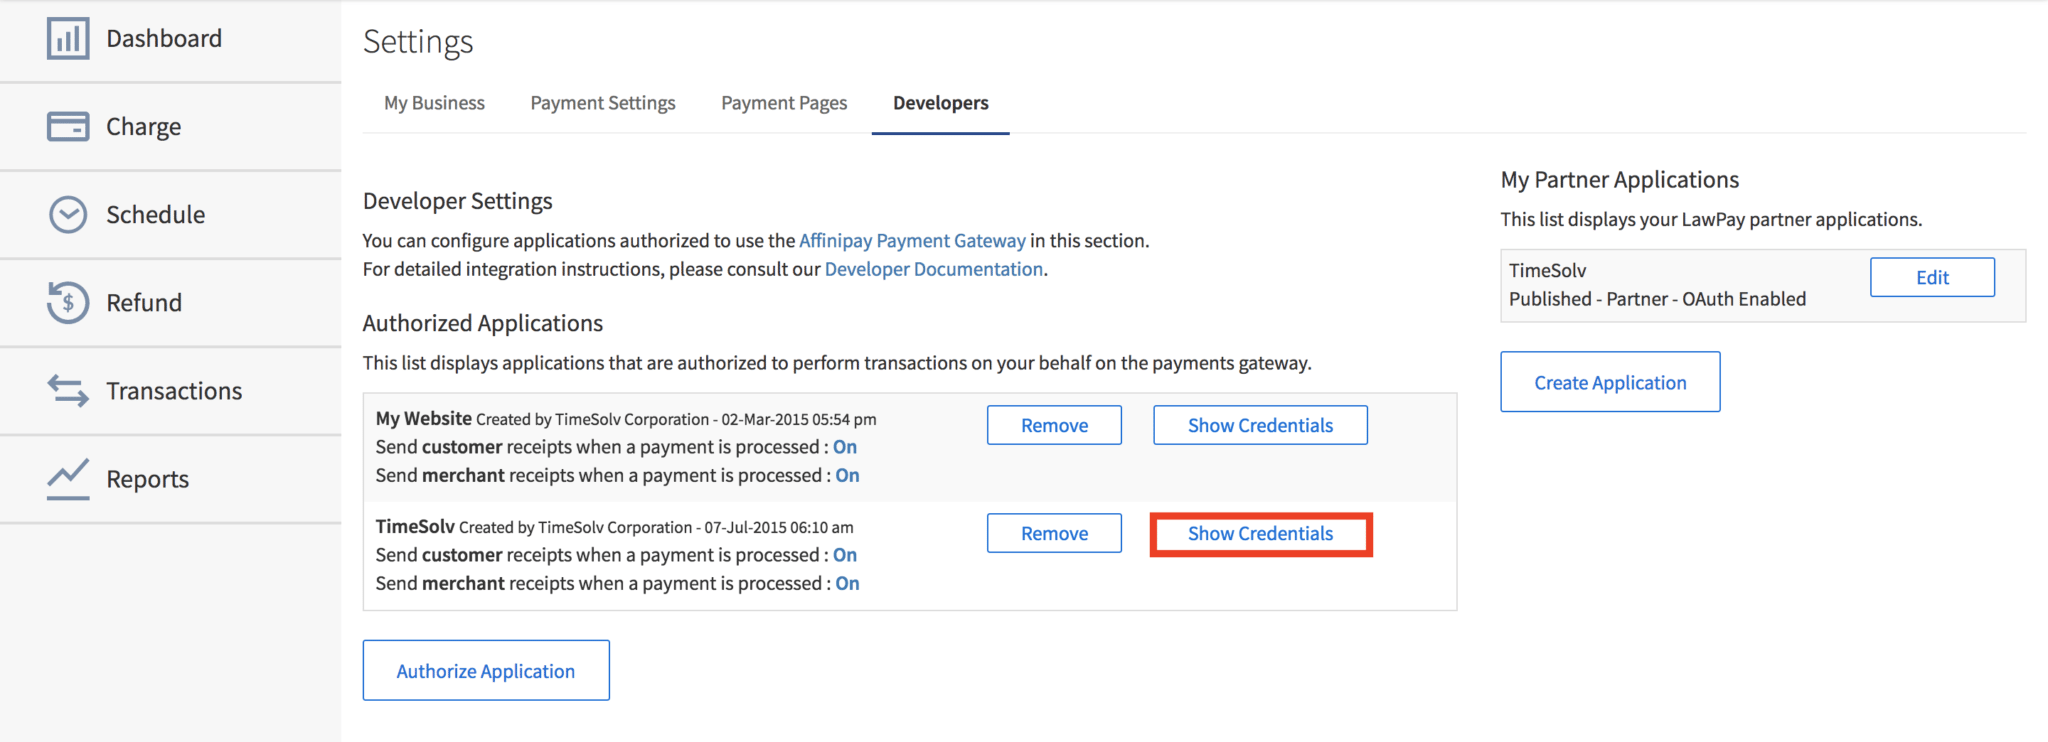Image resolution: width=2048 pixels, height=742 pixels.
Task: Open the Affinipay Payment Gateway link
Action: (912, 241)
